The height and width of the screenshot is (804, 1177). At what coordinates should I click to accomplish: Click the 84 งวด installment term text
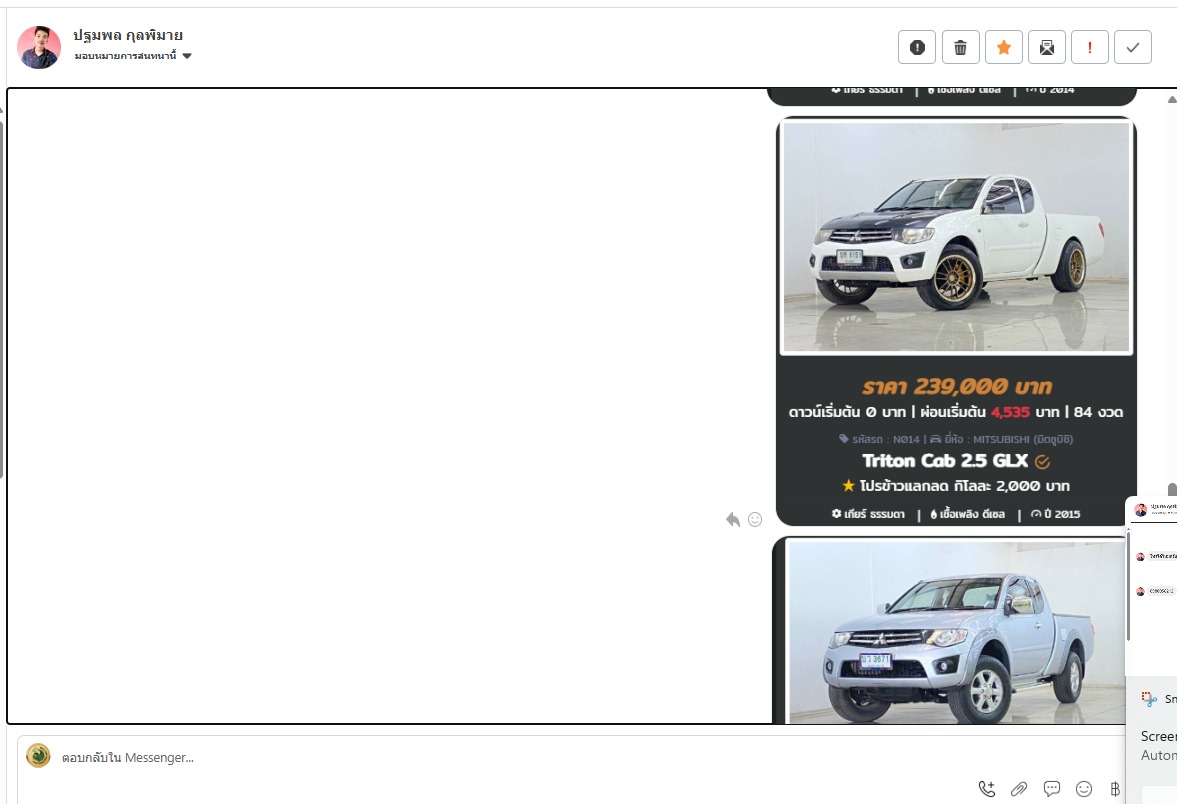point(1098,411)
